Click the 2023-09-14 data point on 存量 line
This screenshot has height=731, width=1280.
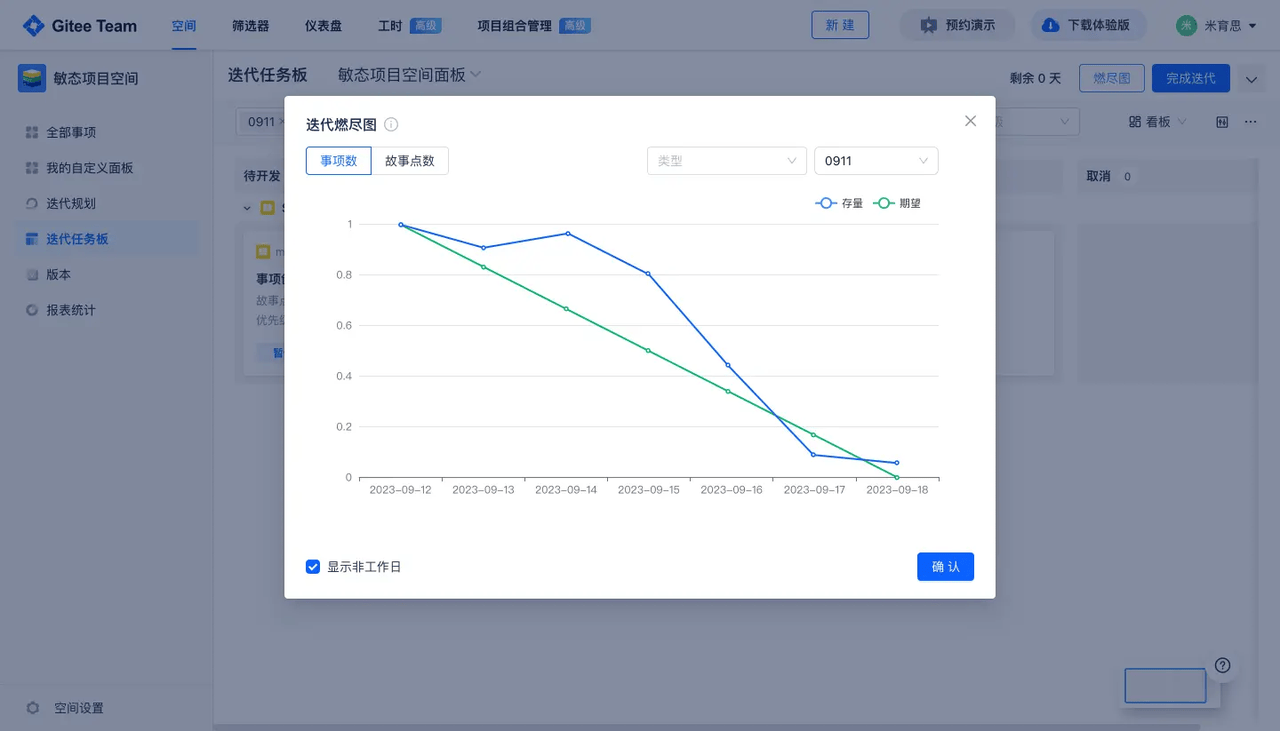(568, 233)
